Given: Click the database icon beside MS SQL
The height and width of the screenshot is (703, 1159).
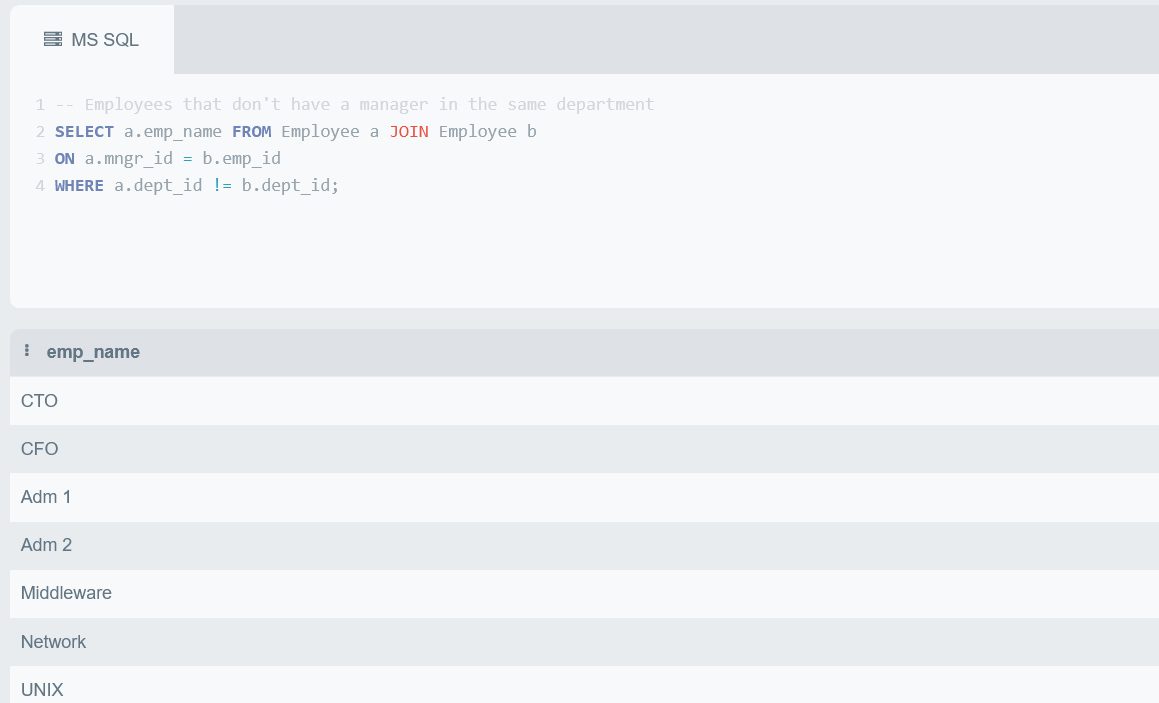Looking at the screenshot, I should point(53,39).
